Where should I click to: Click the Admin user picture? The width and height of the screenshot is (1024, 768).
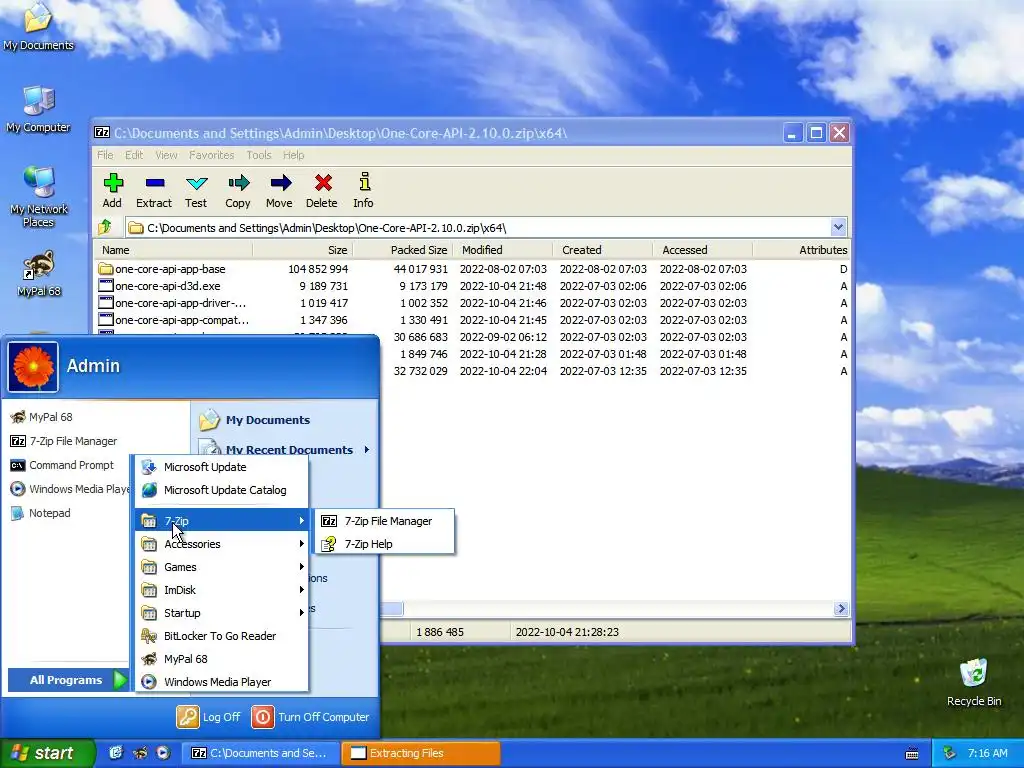pyautogui.click(x=33, y=366)
